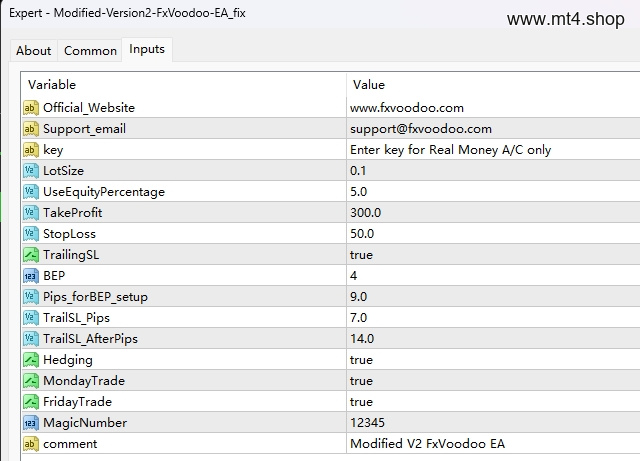Select the comment variable name
The width and height of the screenshot is (640, 461).
(70, 444)
